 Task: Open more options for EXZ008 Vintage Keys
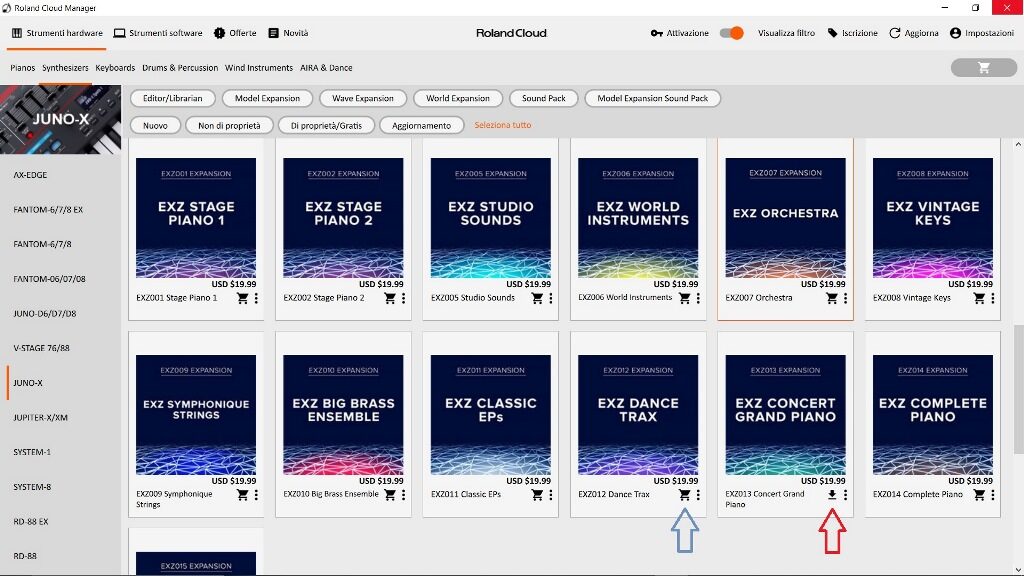[x=993, y=298]
